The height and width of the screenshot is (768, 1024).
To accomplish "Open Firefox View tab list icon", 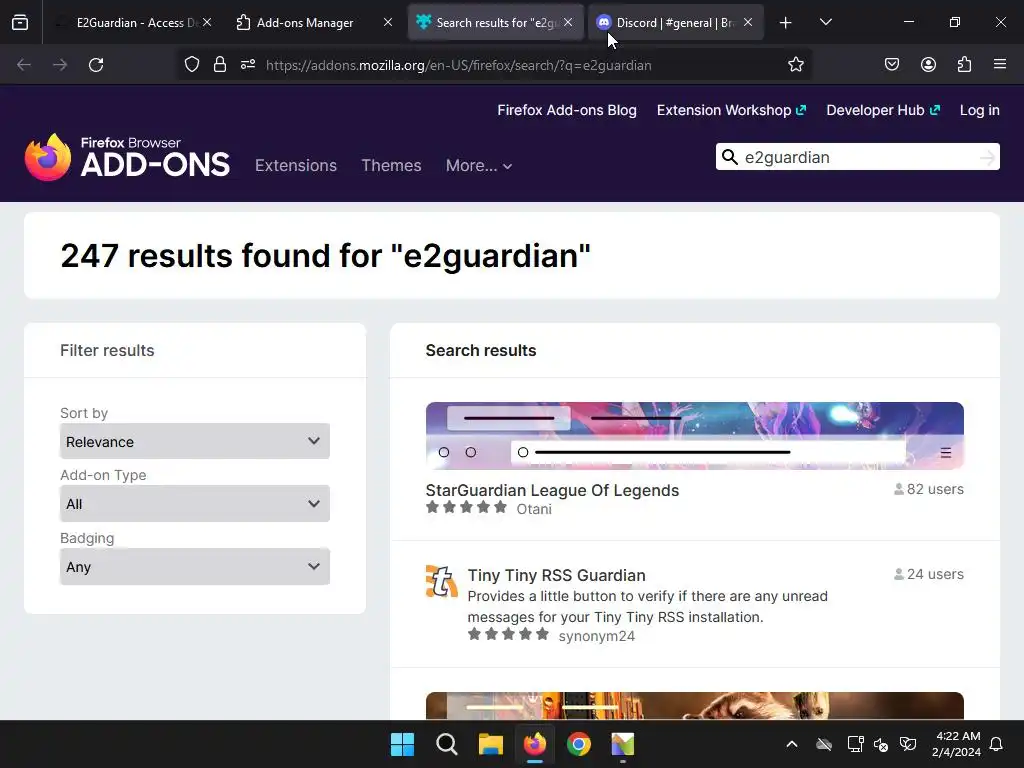I will coord(20,23).
